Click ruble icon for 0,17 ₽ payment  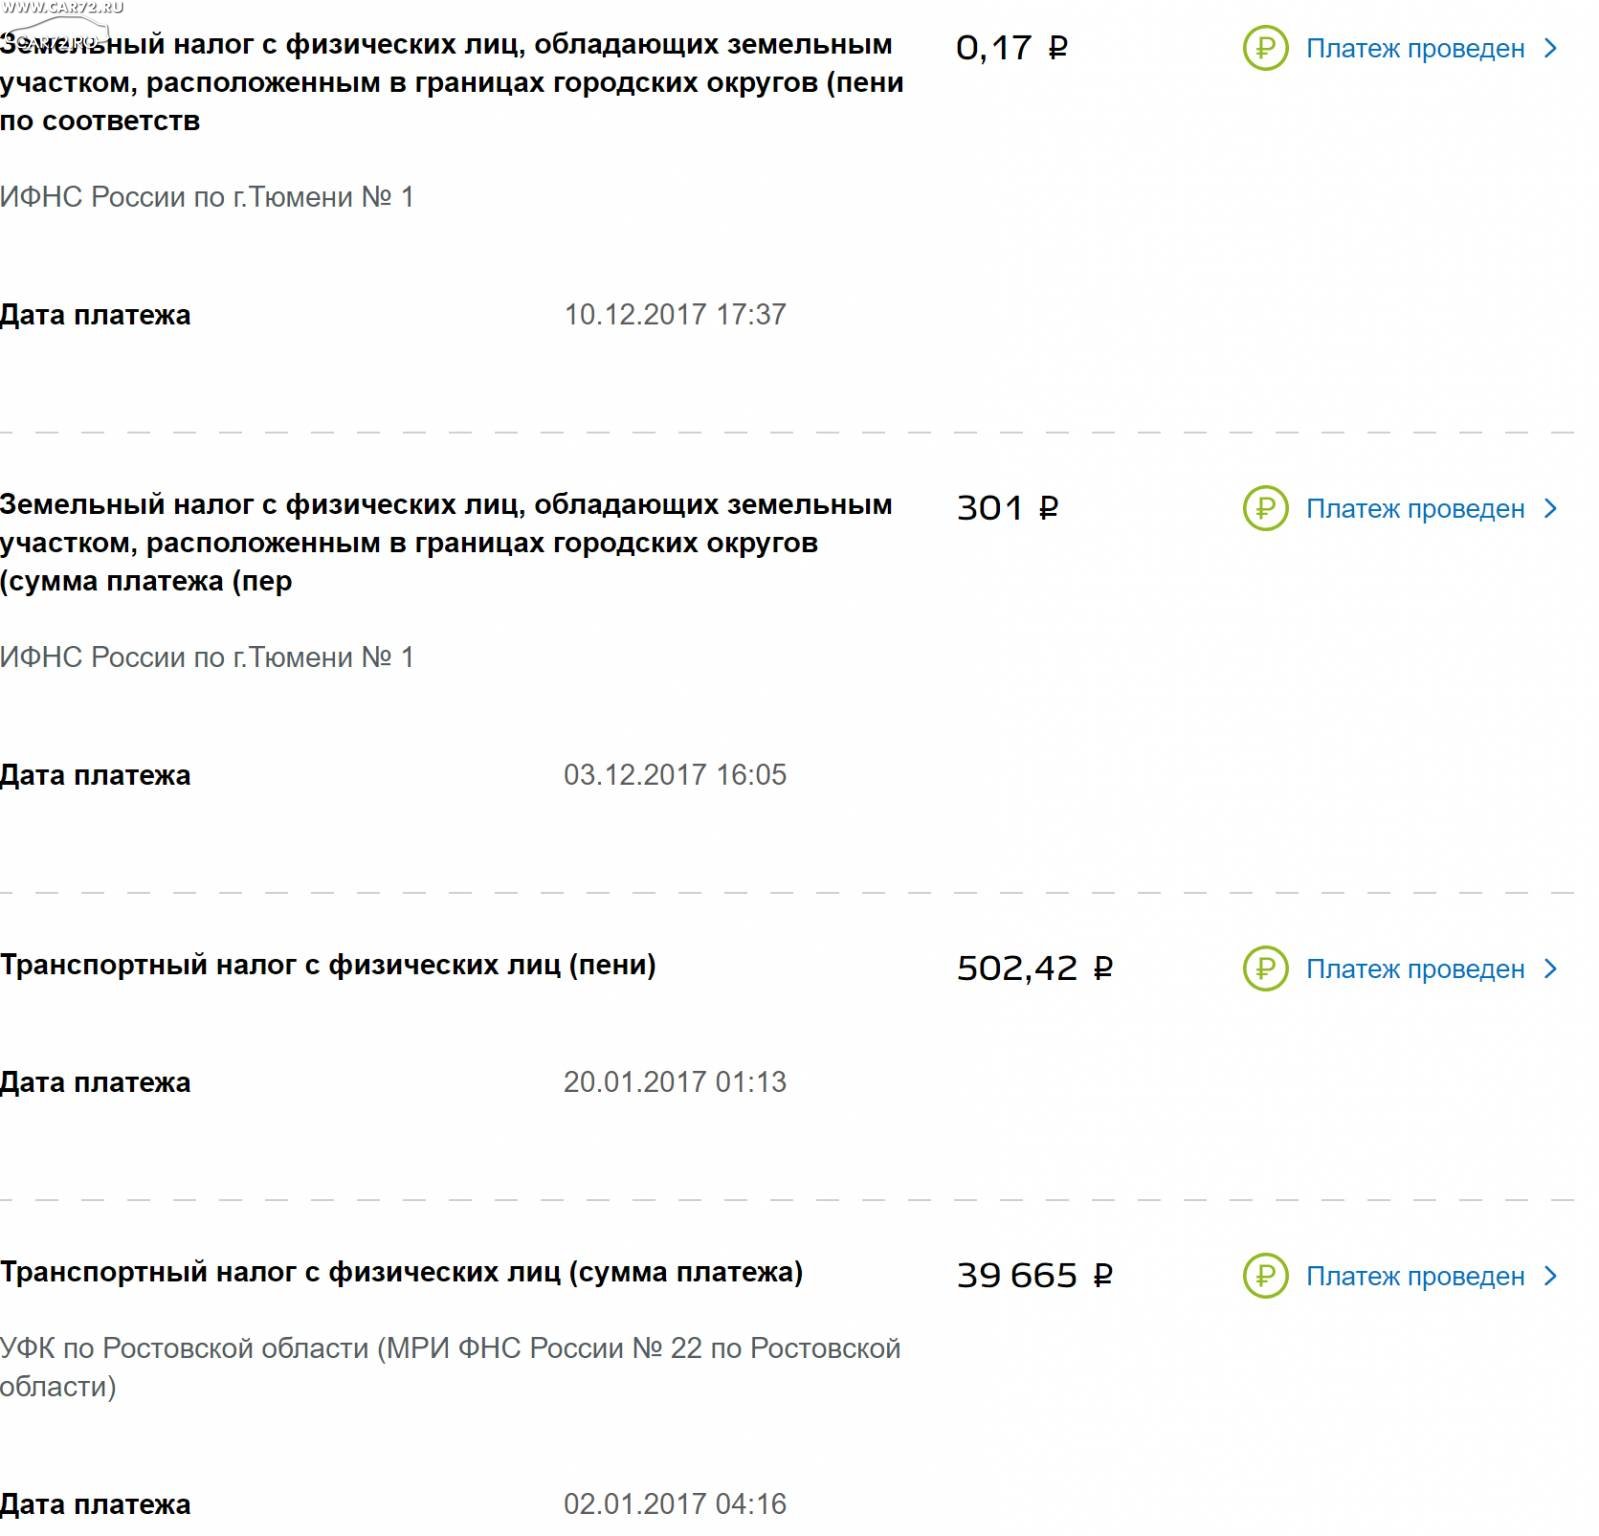tap(1265, 47)
